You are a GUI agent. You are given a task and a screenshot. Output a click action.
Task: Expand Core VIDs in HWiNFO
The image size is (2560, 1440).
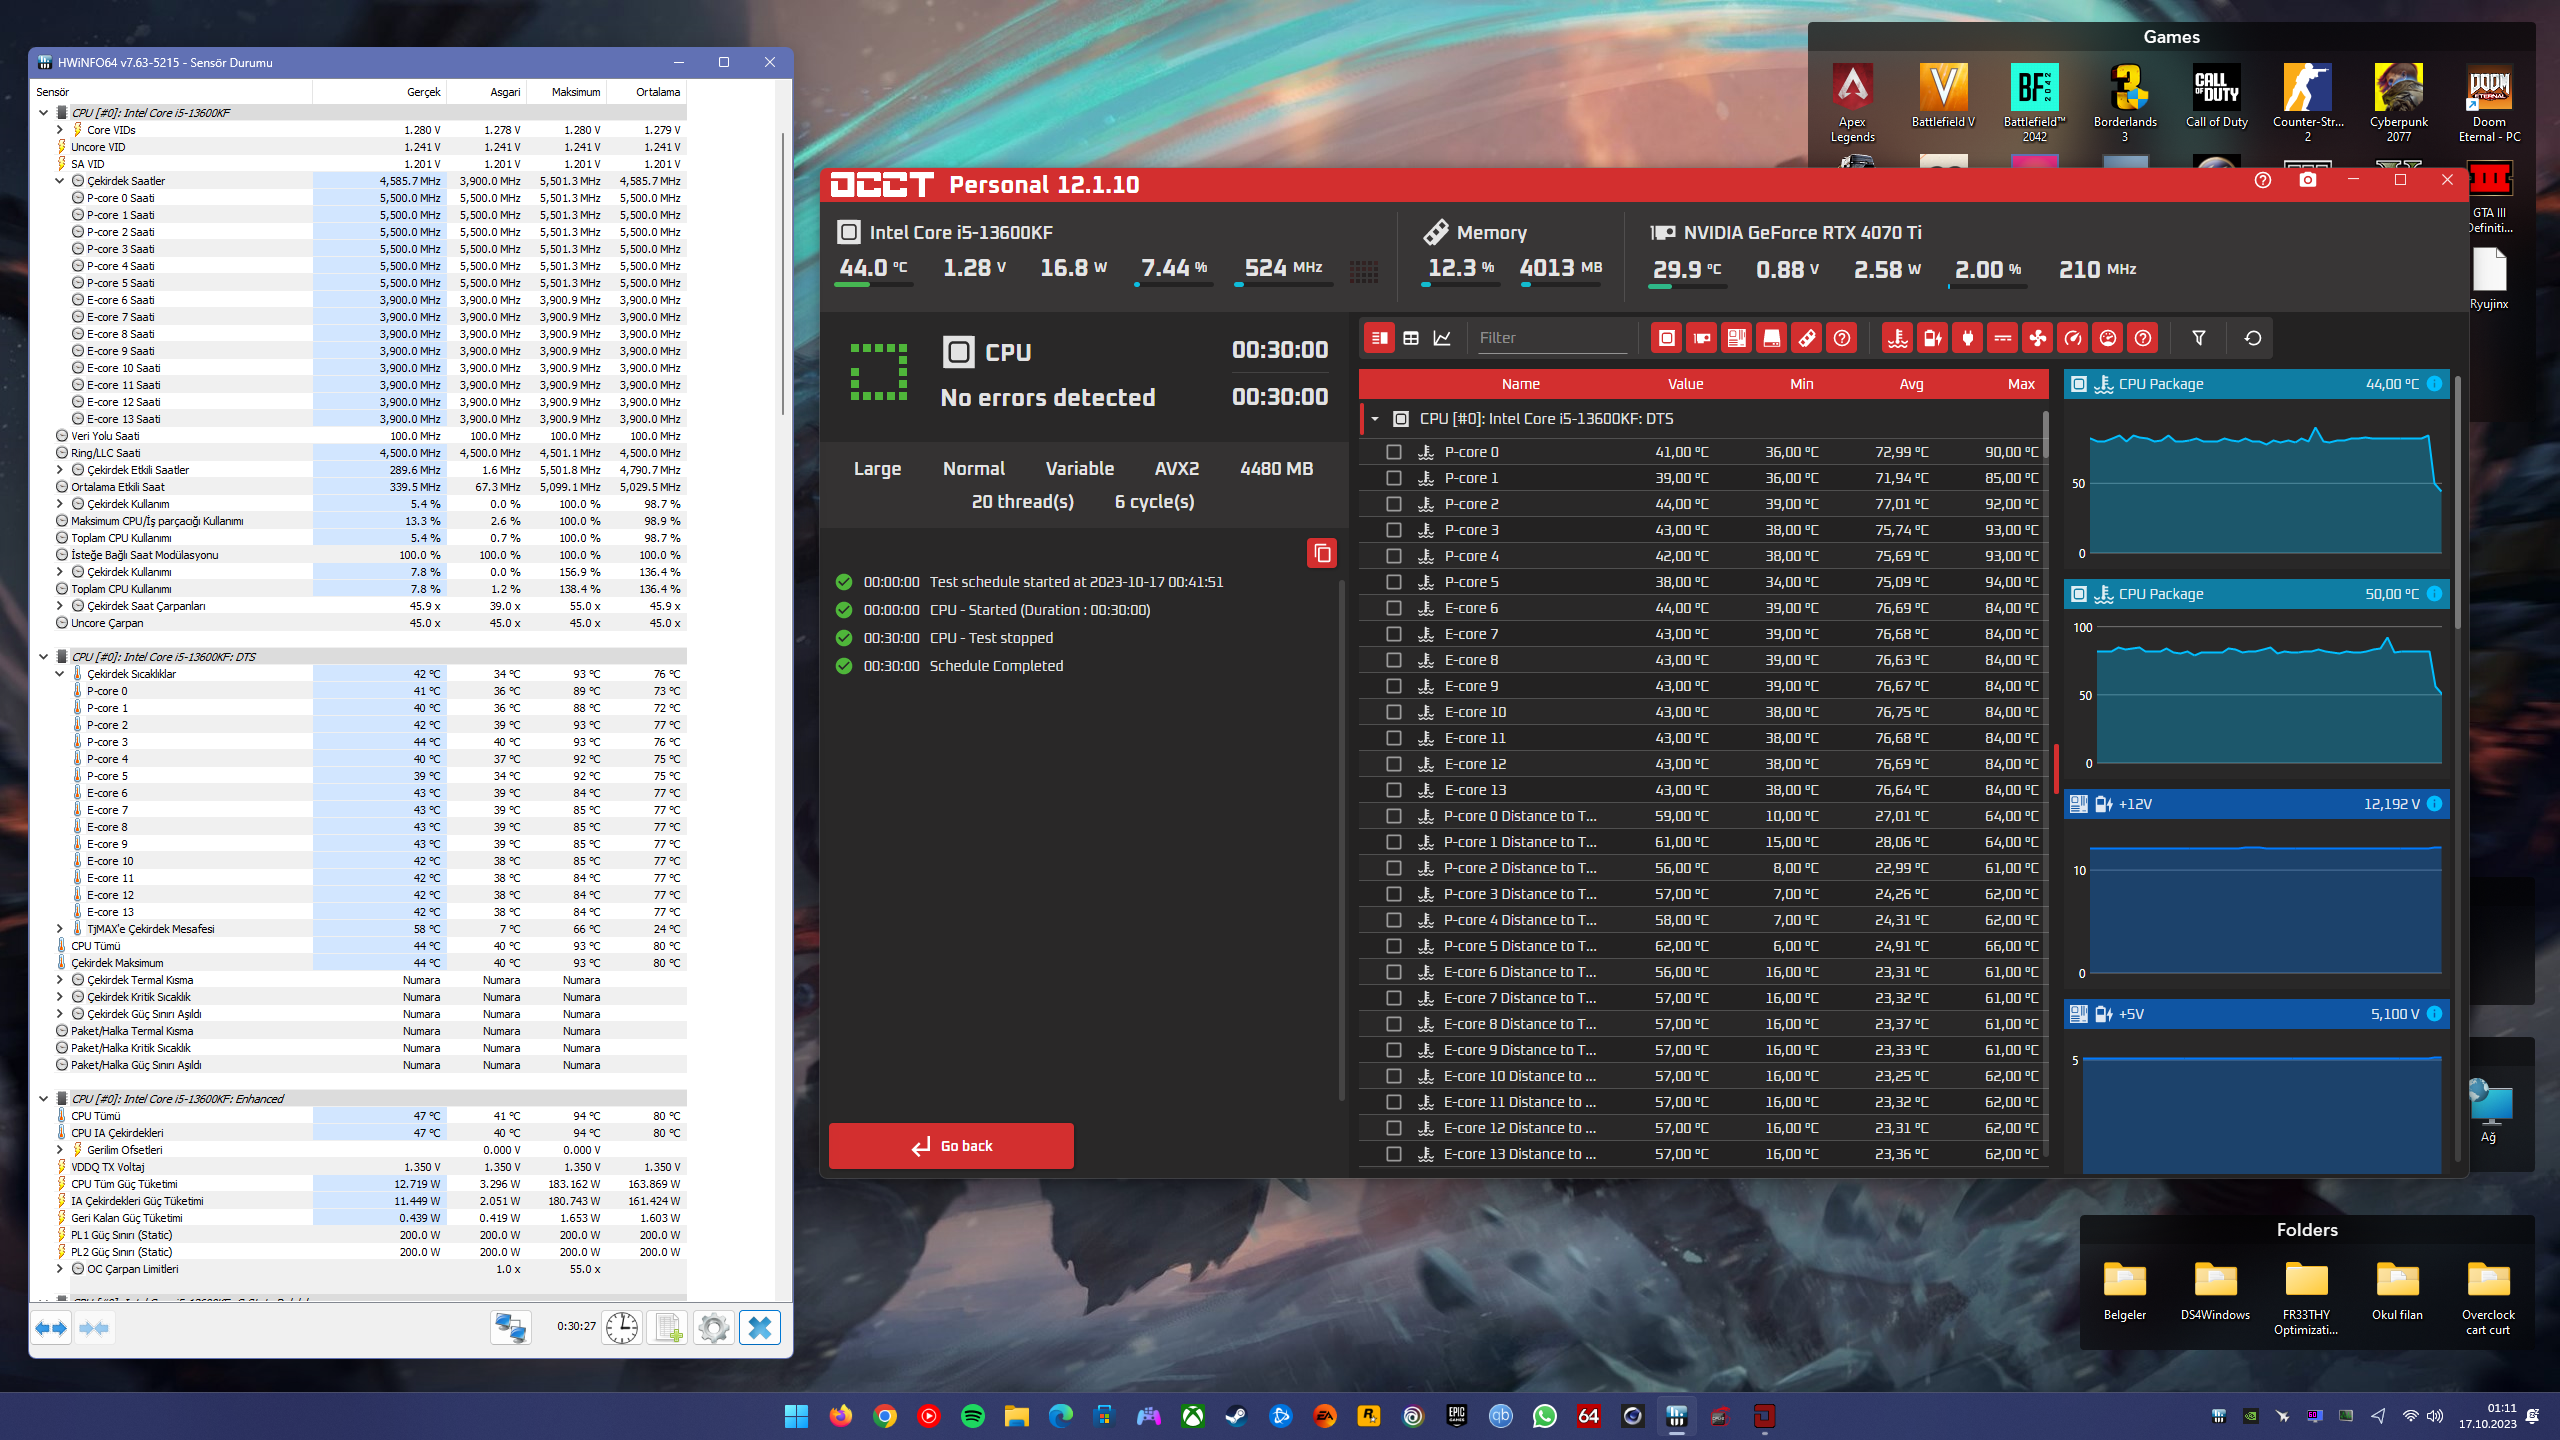click(59, 130)
